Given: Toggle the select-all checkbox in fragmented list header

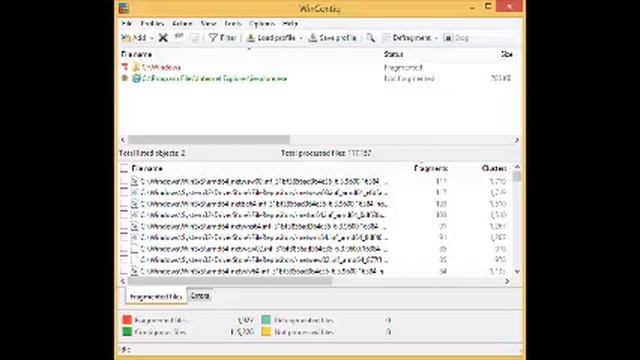Looking at the screenshot, I should 124,169.
